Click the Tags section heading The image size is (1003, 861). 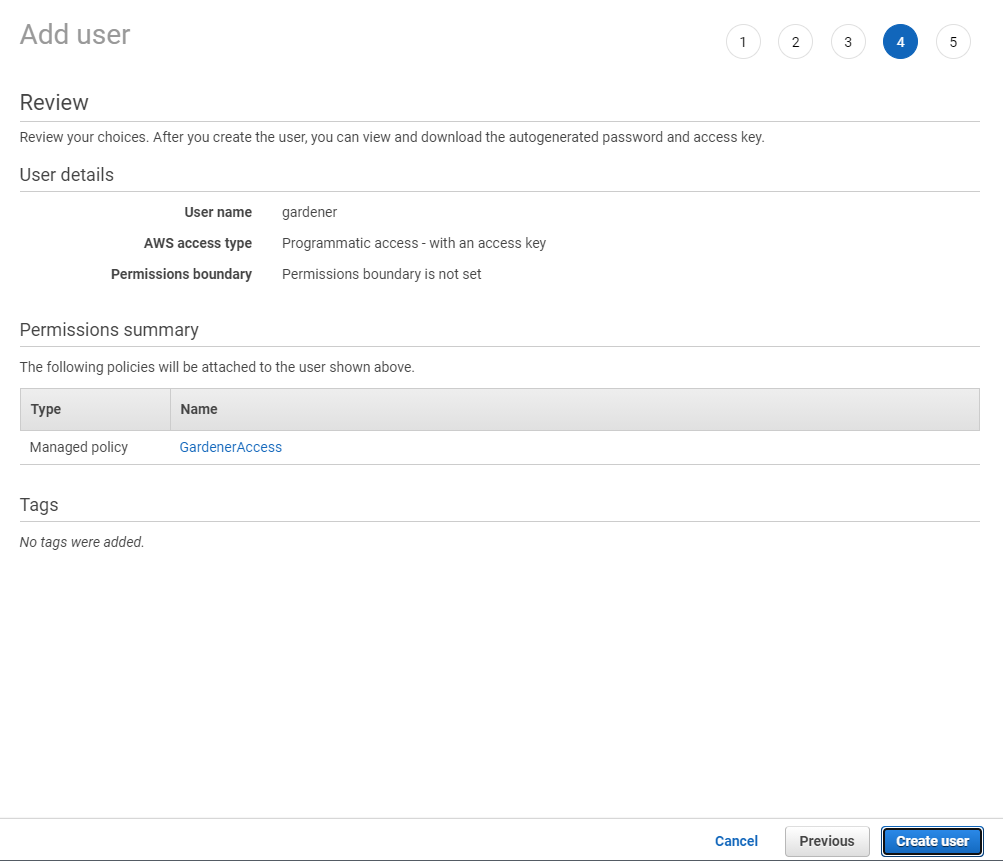click(39, 505)
